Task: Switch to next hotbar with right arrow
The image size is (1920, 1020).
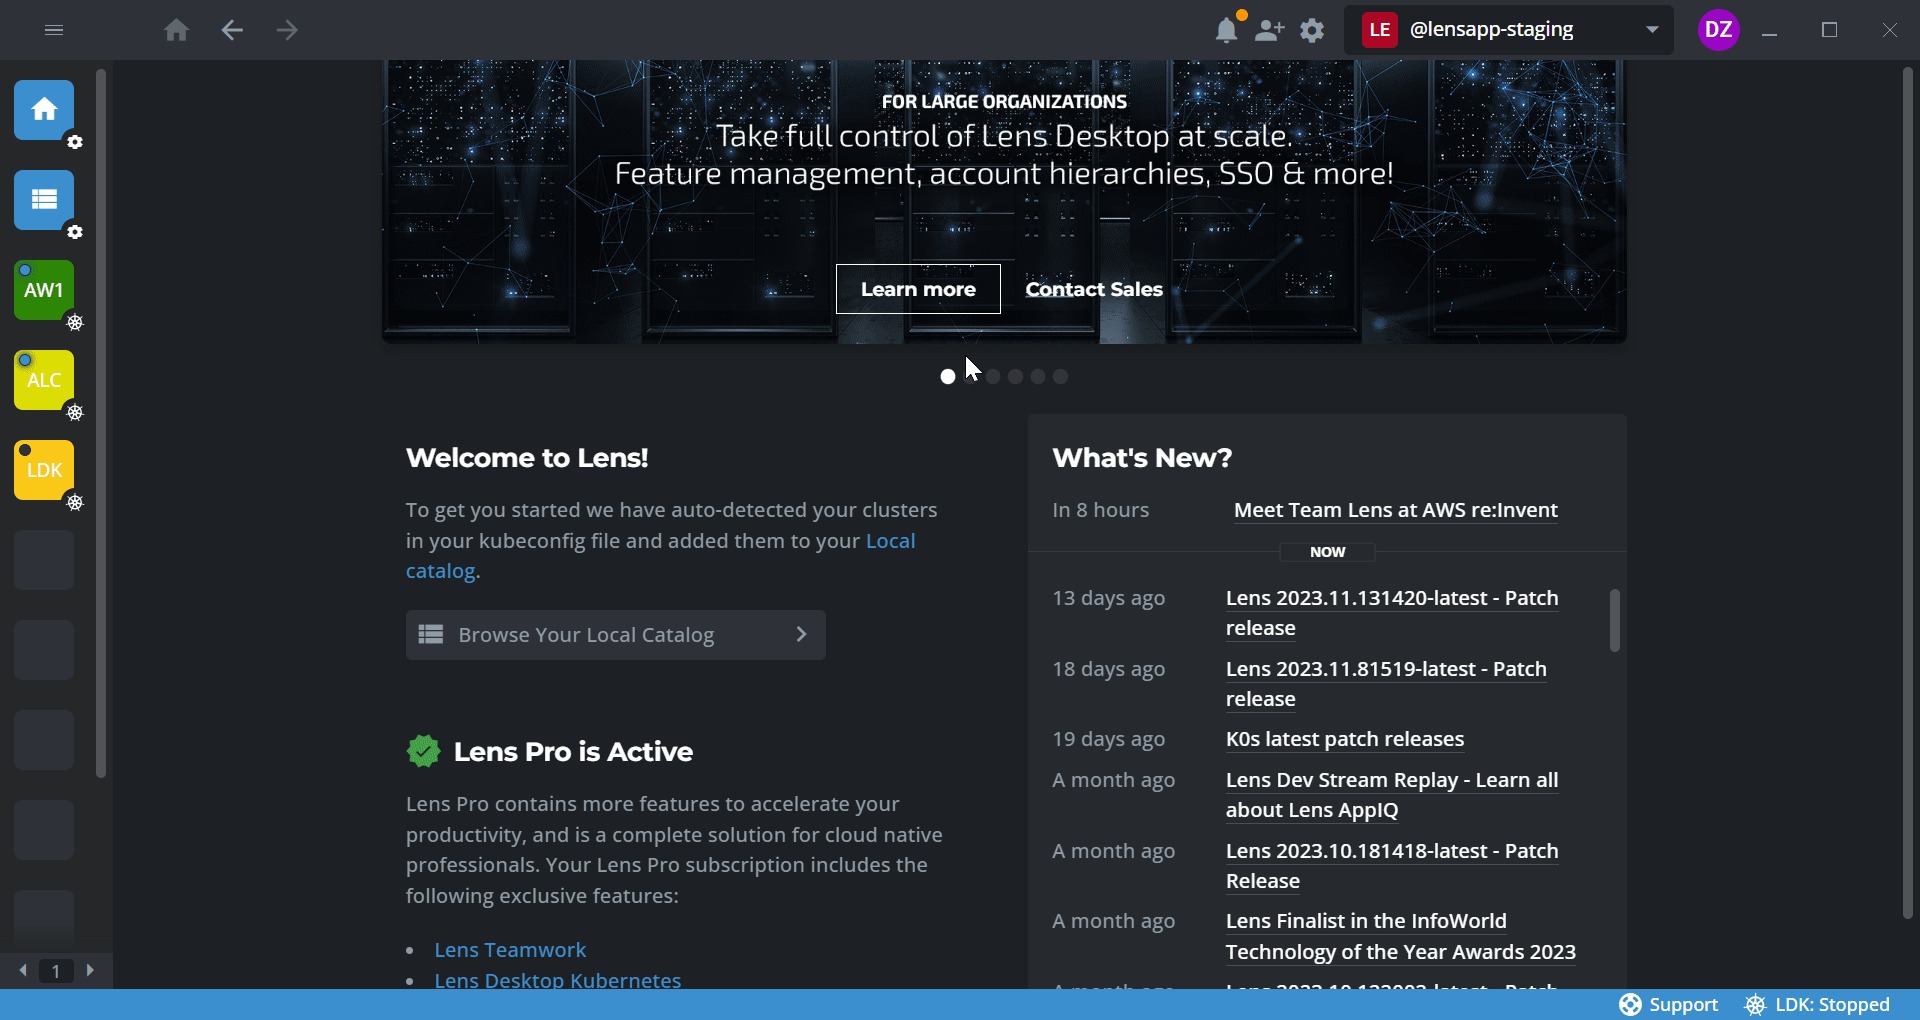Action: [90, 970]
